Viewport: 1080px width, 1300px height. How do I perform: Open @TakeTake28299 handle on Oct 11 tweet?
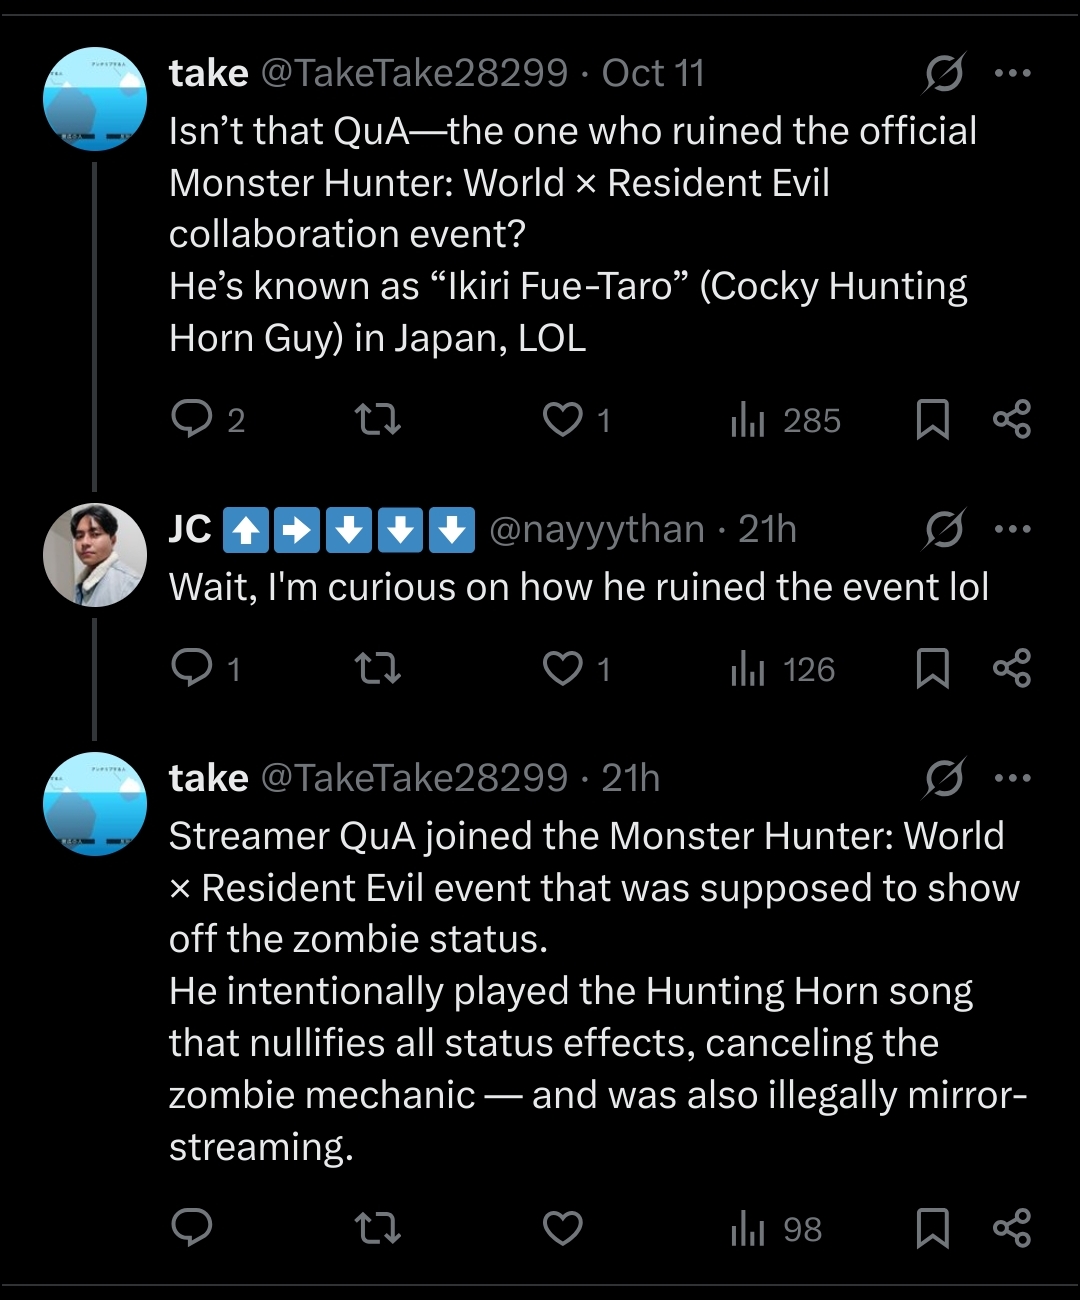pyautogui.click(x=414, y=73)
